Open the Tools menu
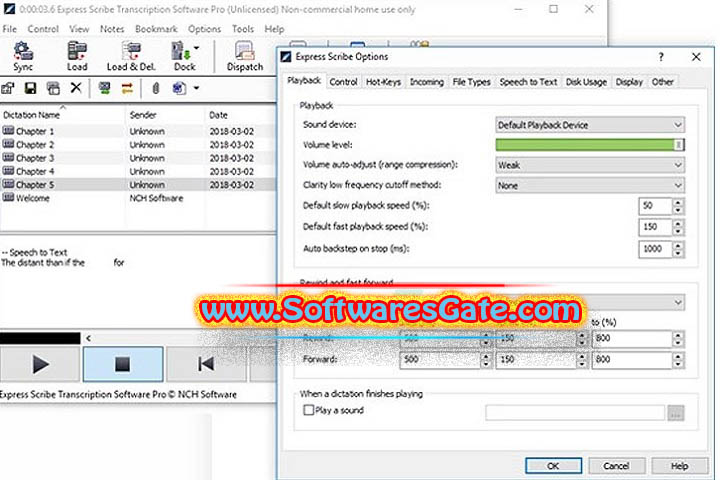Viewport: 720px width, 480px height. (242, 29)
